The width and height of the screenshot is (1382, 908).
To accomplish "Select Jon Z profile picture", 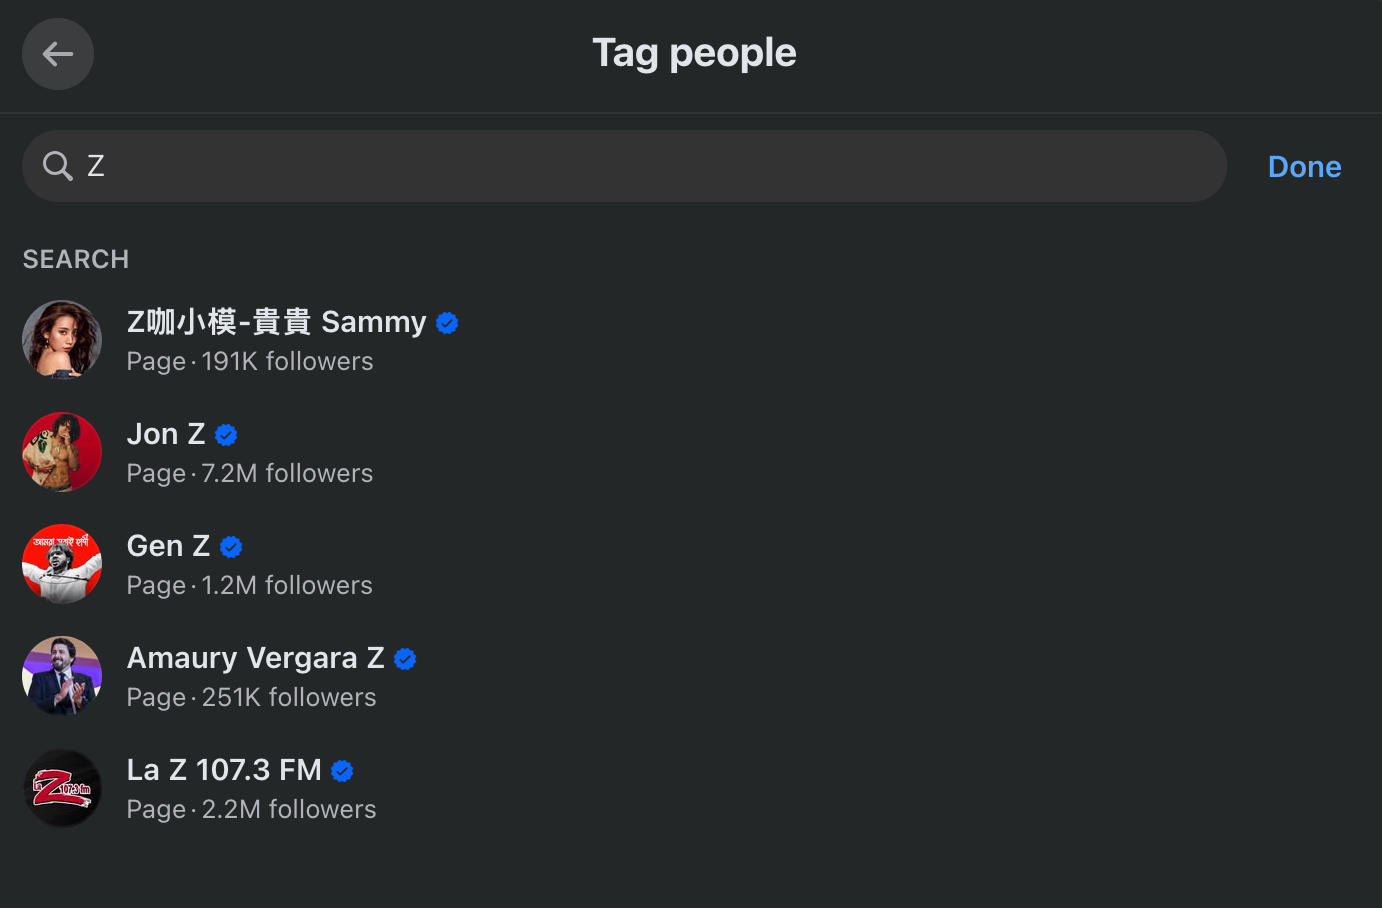I will 62,452.
